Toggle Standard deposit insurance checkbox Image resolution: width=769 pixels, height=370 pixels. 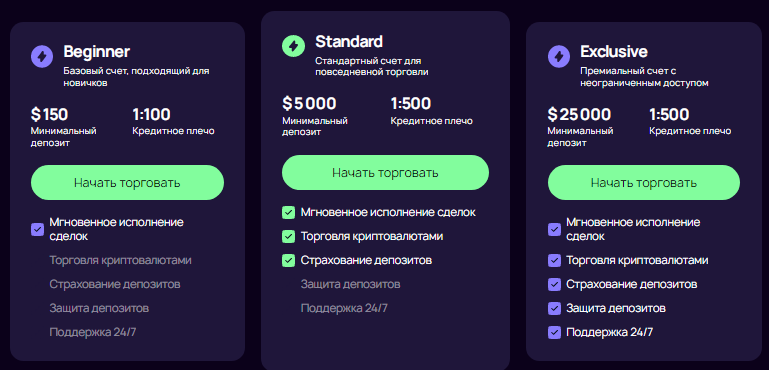coord(288,261)
